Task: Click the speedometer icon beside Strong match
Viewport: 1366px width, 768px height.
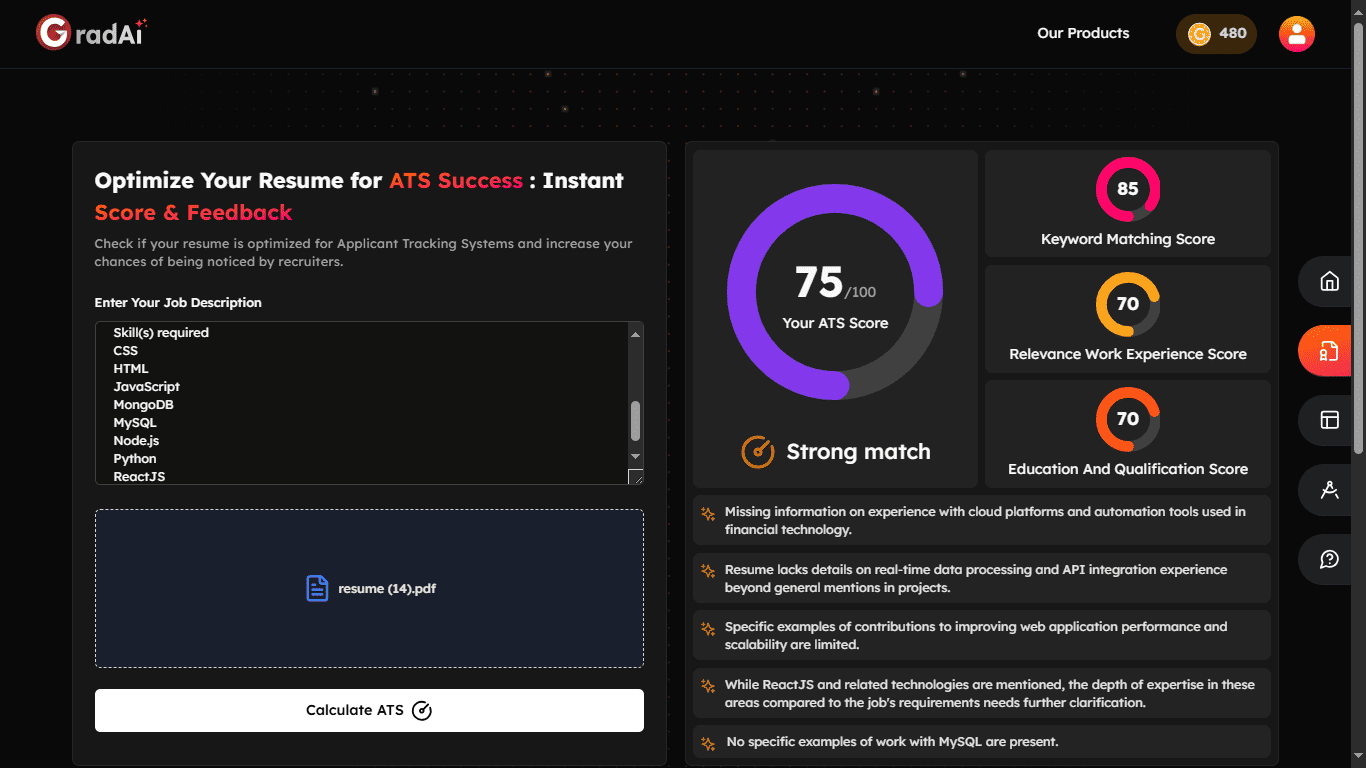Action: [758, 451]
